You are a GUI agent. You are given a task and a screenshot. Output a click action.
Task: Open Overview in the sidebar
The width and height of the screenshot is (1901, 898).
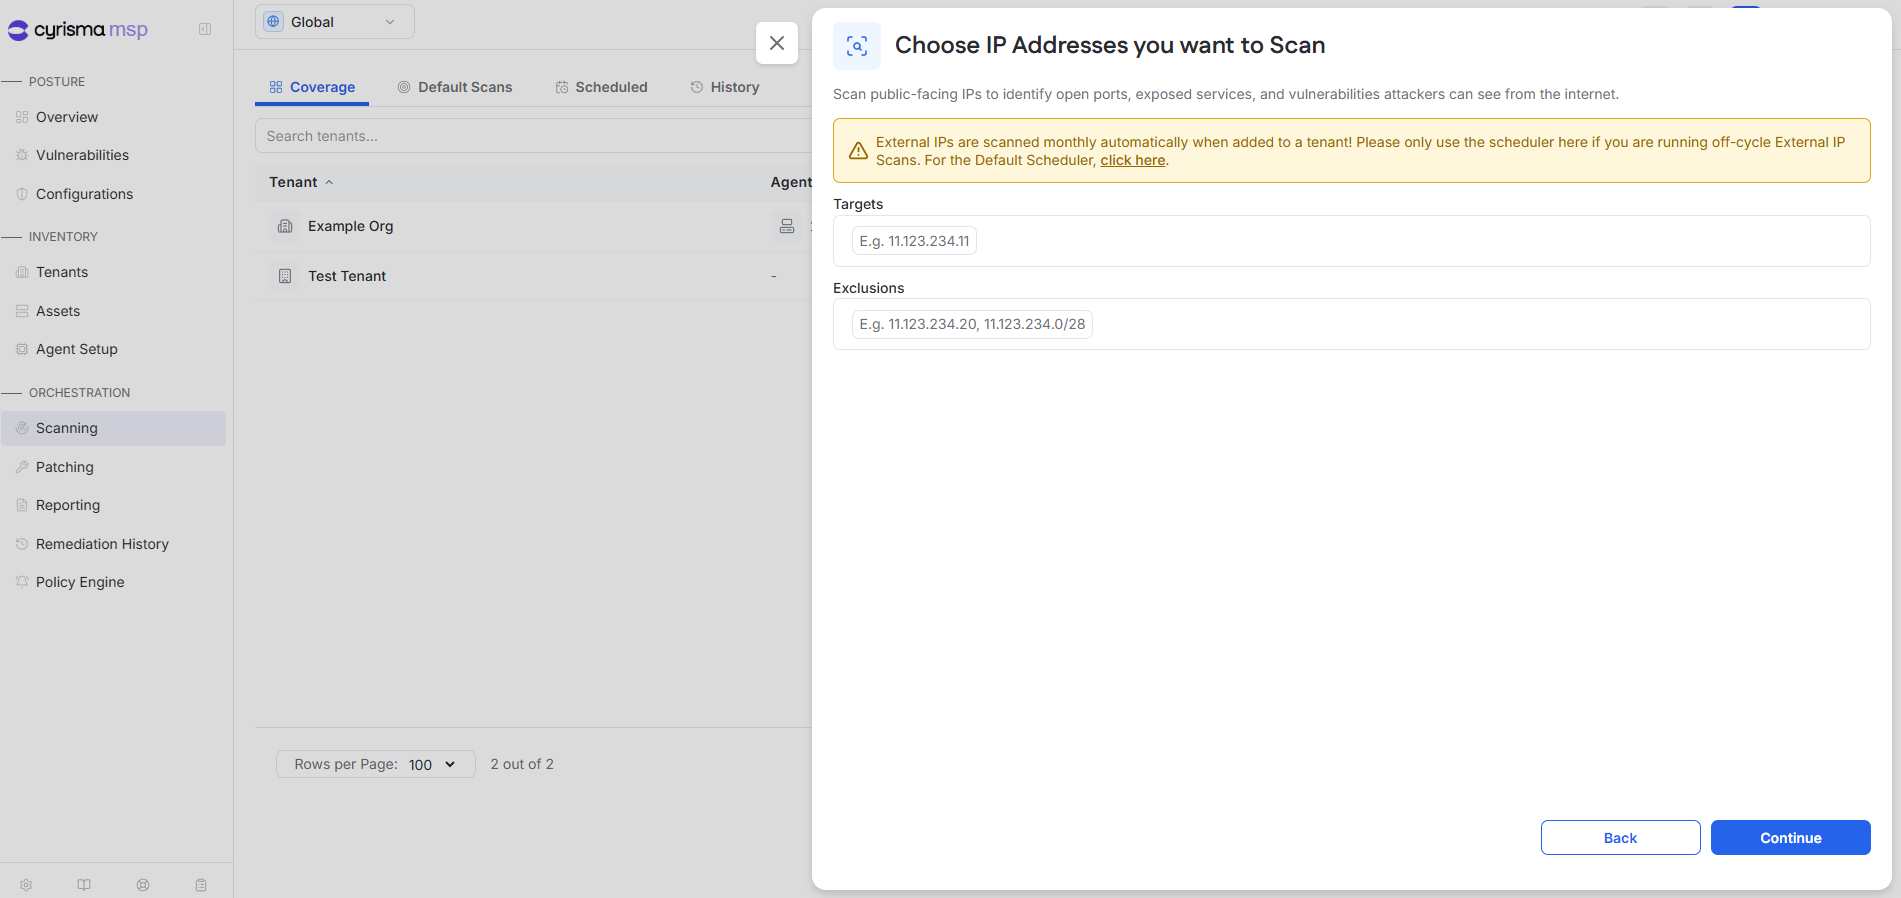point(67,117)
